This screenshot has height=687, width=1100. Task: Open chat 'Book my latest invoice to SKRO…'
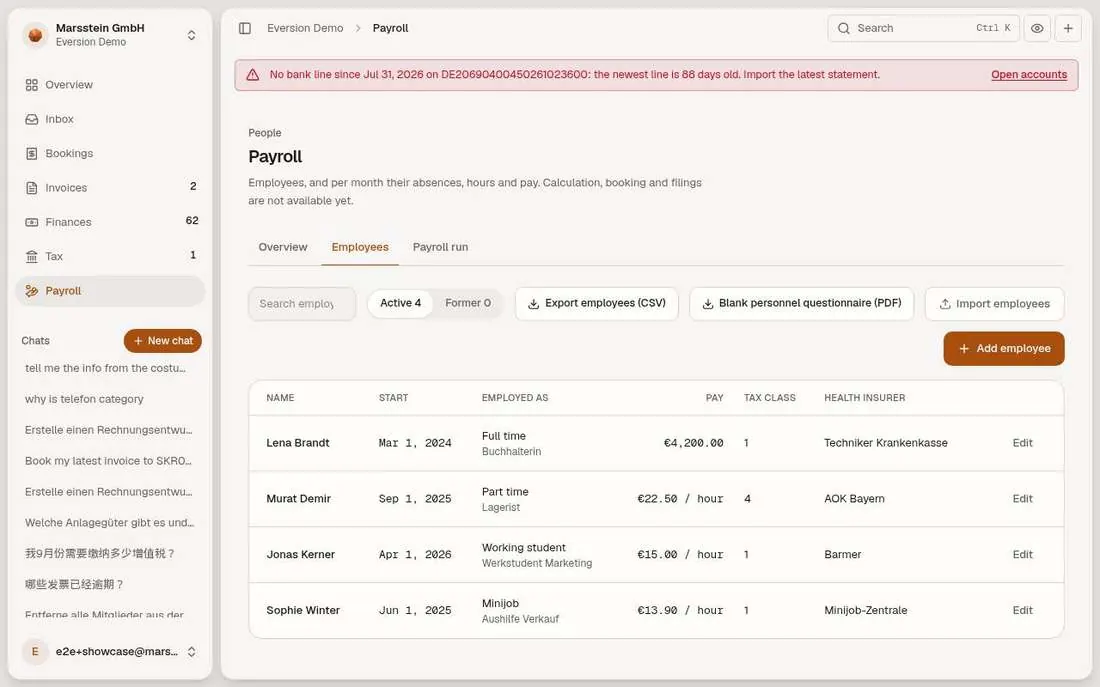(x=108, y=460)
